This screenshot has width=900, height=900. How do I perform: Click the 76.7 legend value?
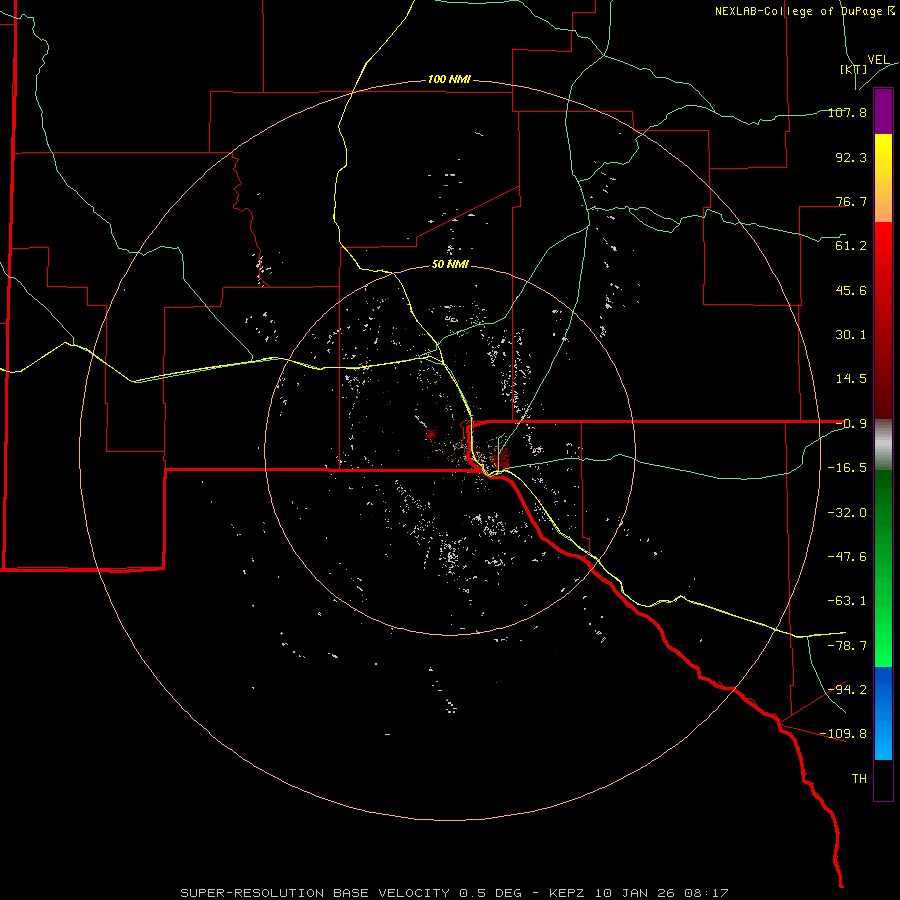coord(851,201)
